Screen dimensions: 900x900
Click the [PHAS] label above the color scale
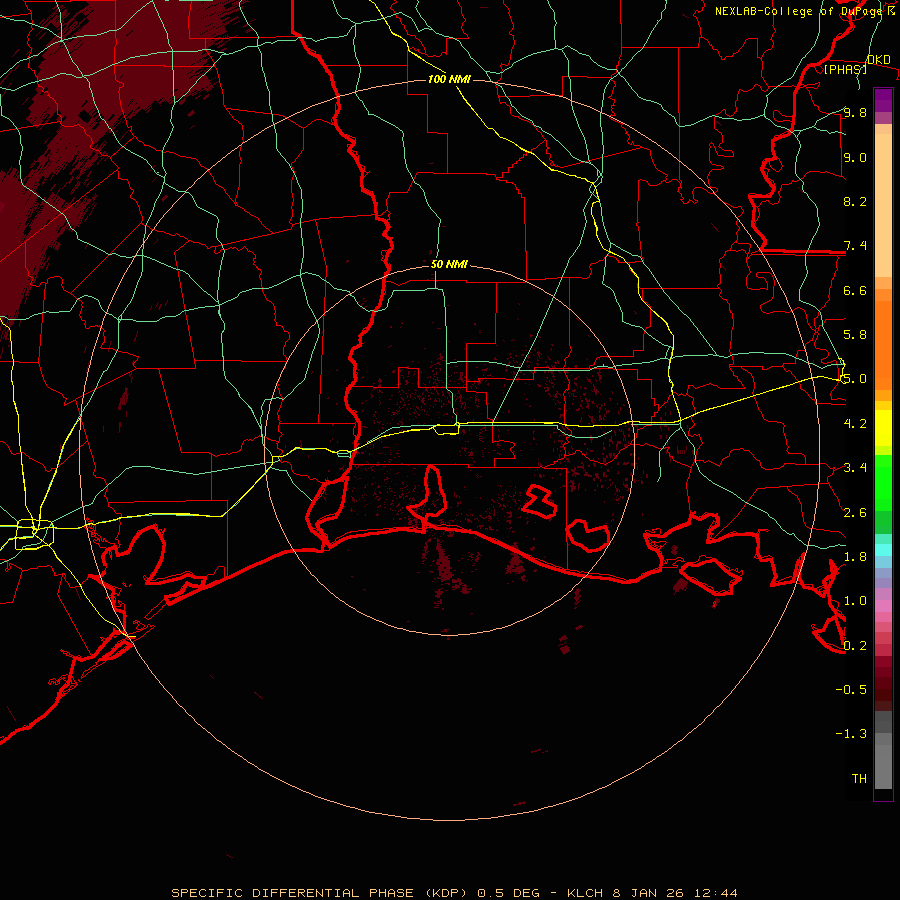(x=845, y=70)
